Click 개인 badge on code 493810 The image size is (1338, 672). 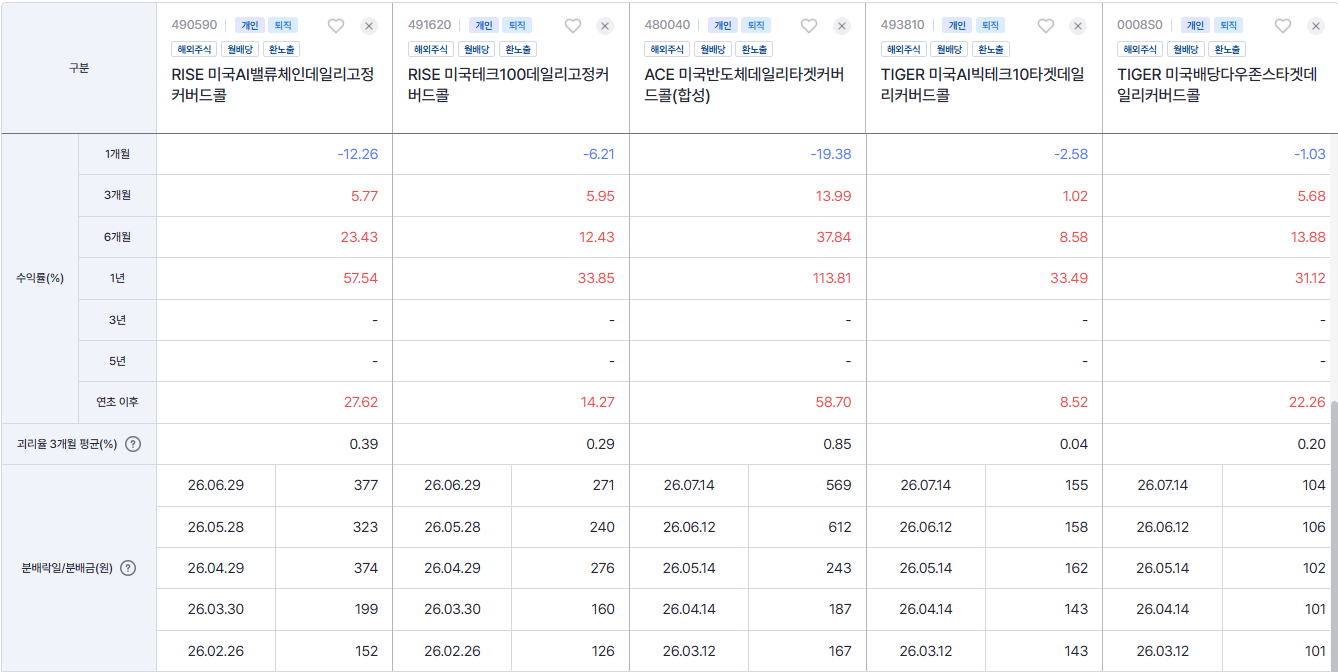[958, 25]
